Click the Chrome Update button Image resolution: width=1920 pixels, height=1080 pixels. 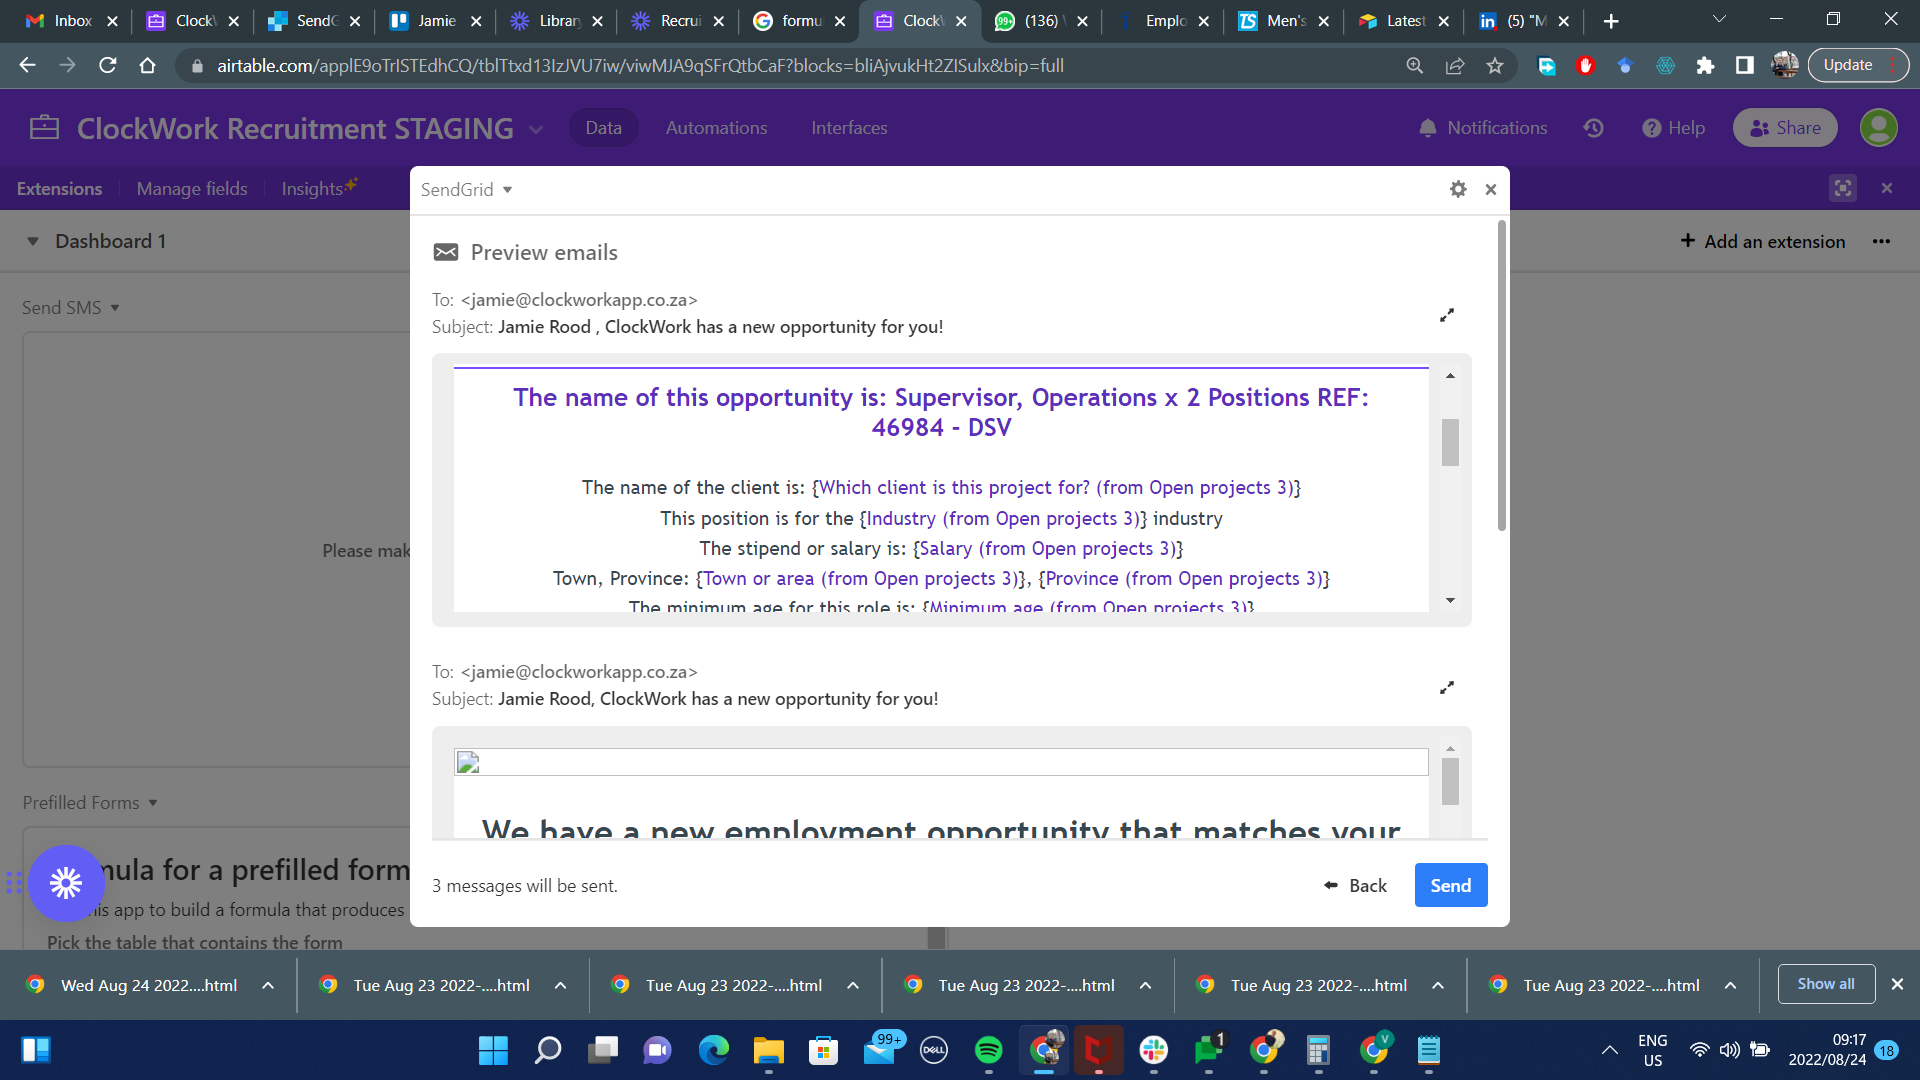click(1858, 65)
